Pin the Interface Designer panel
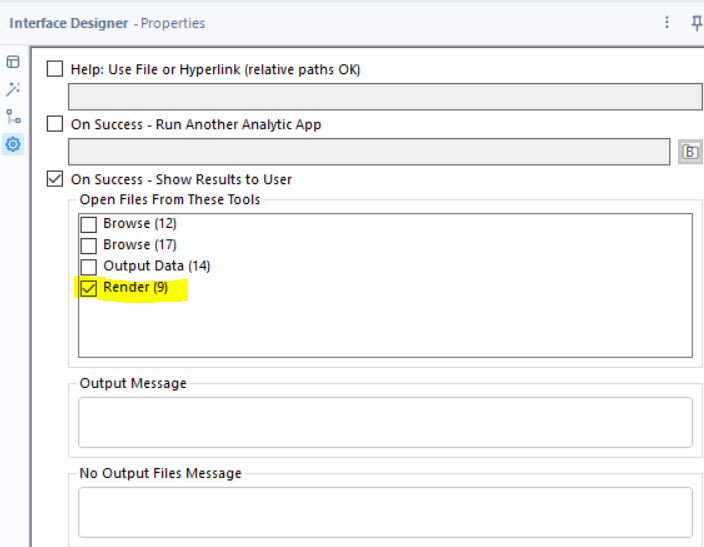 (697, 22)
